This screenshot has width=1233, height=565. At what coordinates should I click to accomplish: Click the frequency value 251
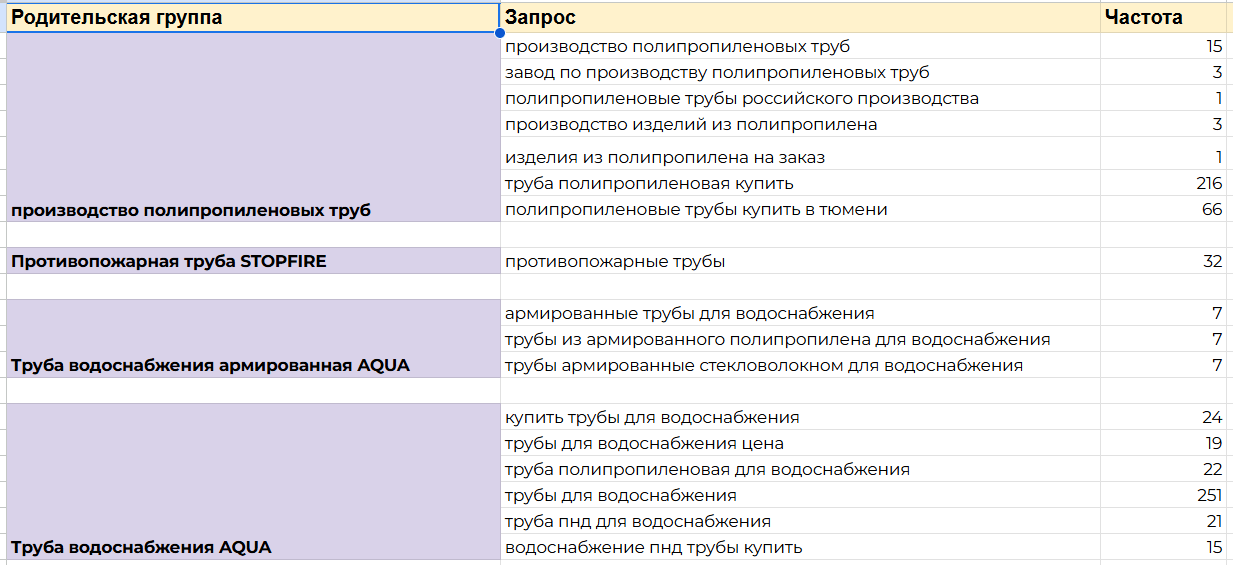click(1208, 495)
